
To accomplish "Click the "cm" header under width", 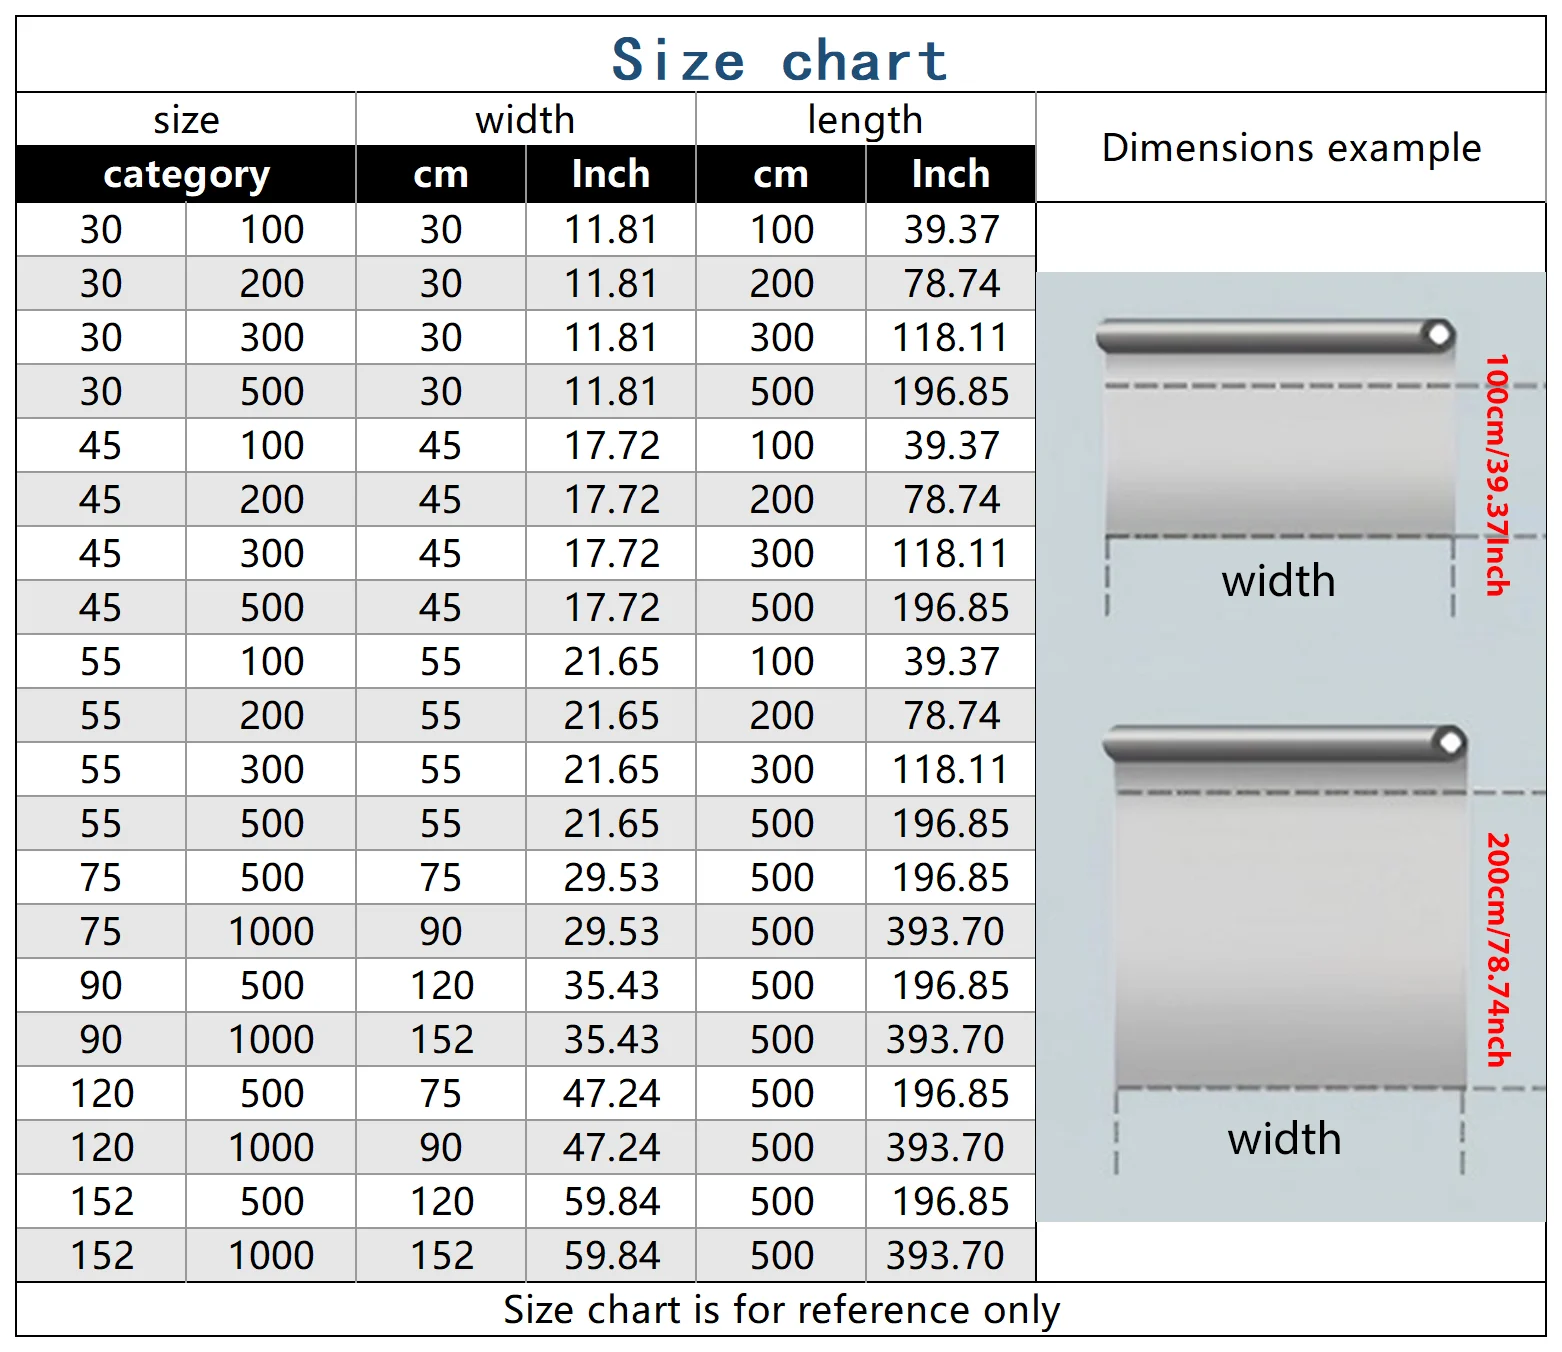I will pyautogui.click(x=441, y=175).
